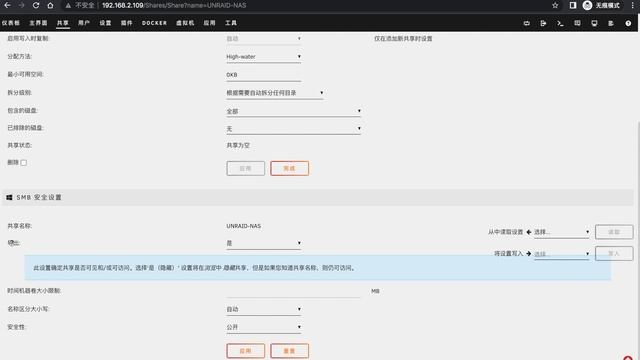Open the Unraid help question-mark icon
Image resolution: width=640 pixels, height=360 pixels.
click(x=628, y=23)
